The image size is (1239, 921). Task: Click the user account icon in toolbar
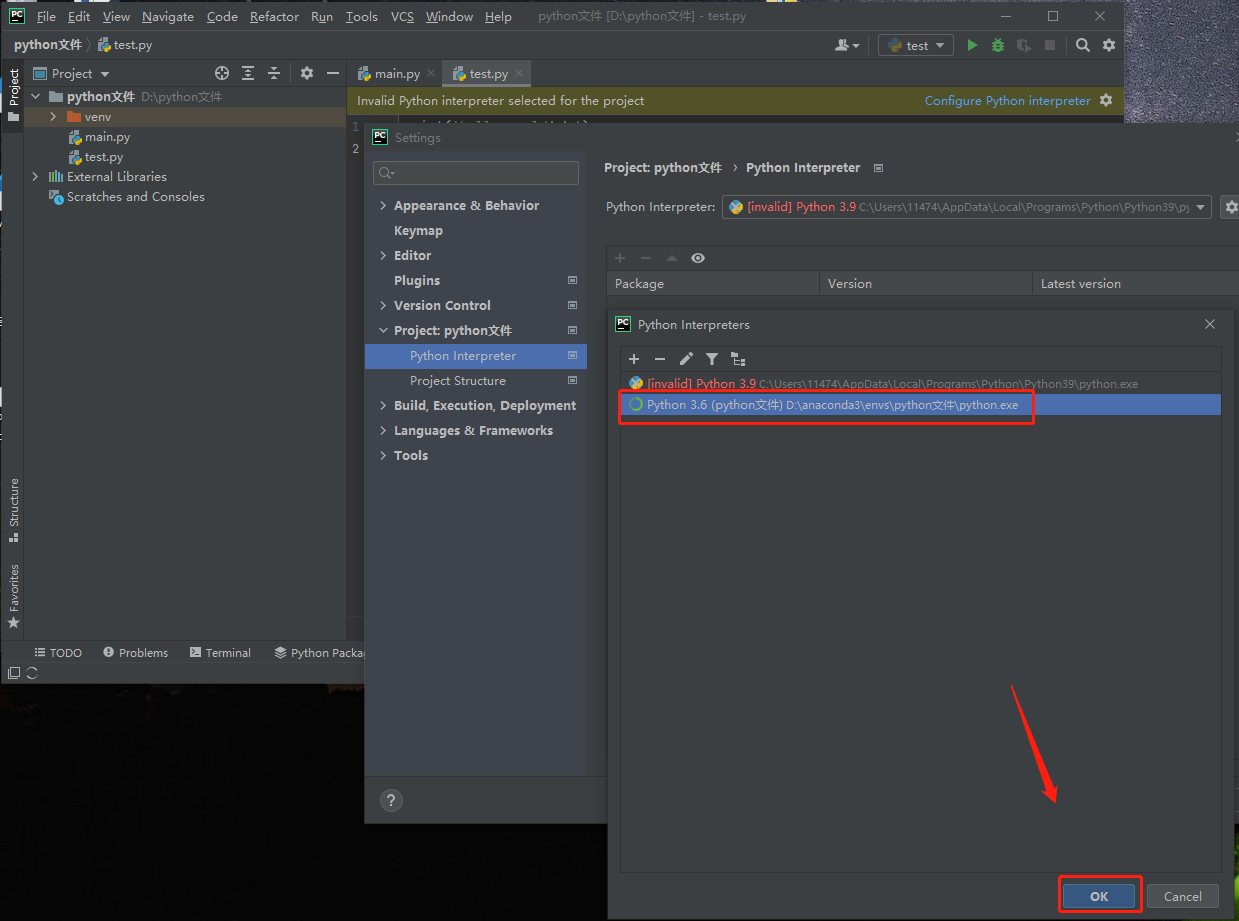pos(846,45)
